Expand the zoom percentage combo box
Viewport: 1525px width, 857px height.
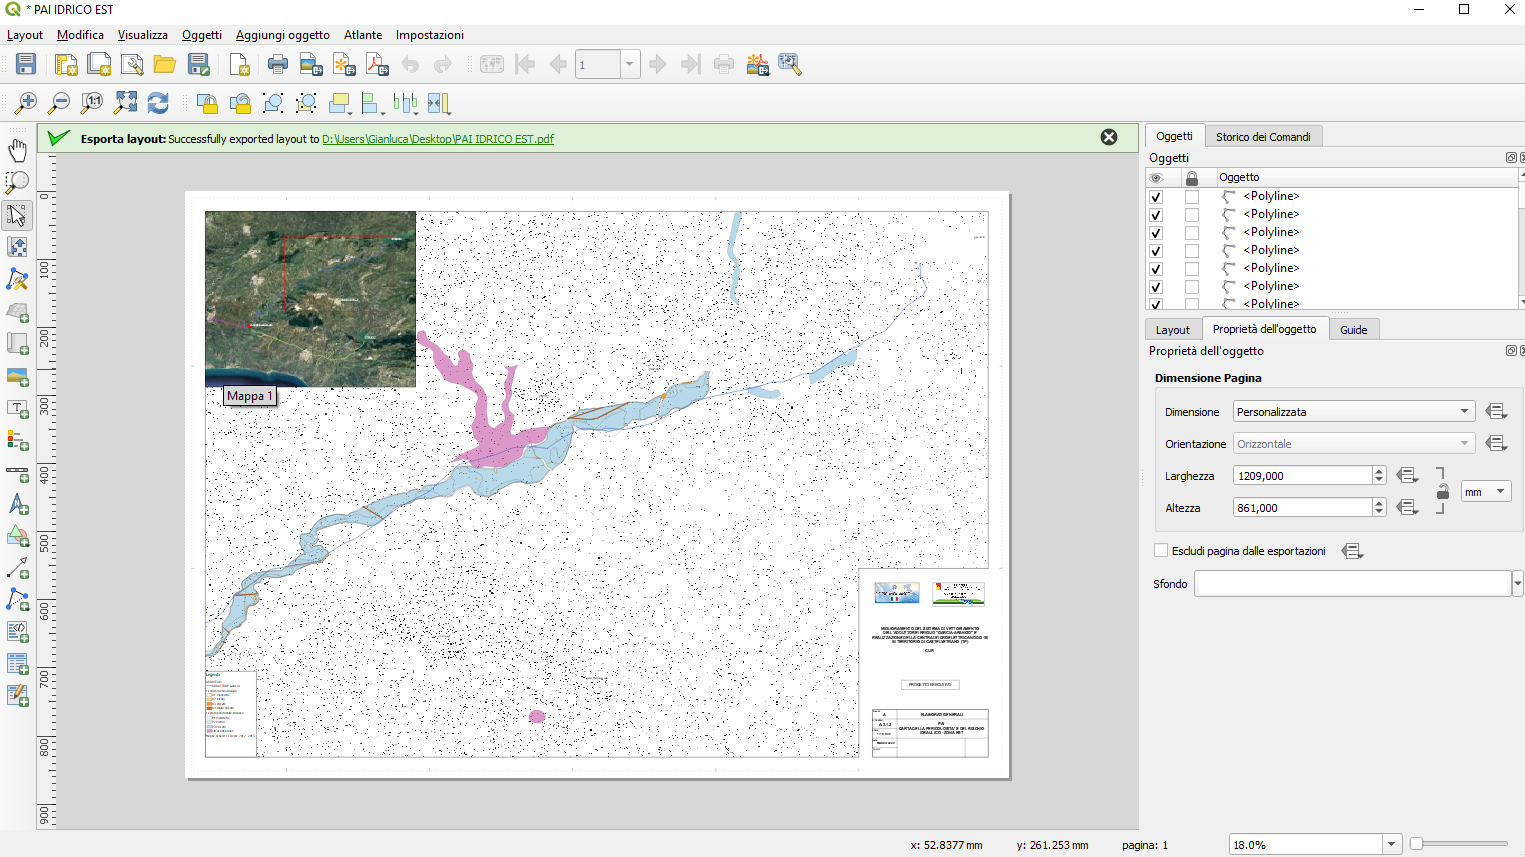pyautogui.click(x=1390, y=844)
